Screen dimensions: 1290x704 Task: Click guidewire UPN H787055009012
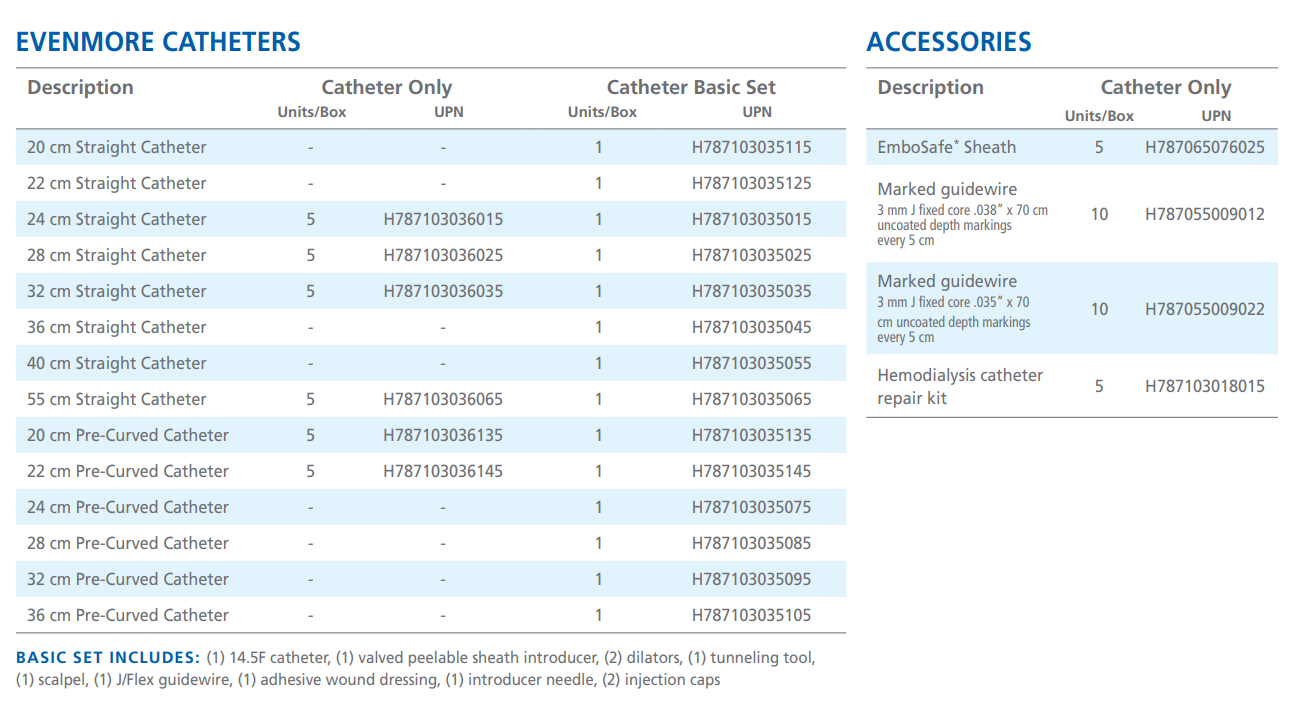tap(1204, 214)
